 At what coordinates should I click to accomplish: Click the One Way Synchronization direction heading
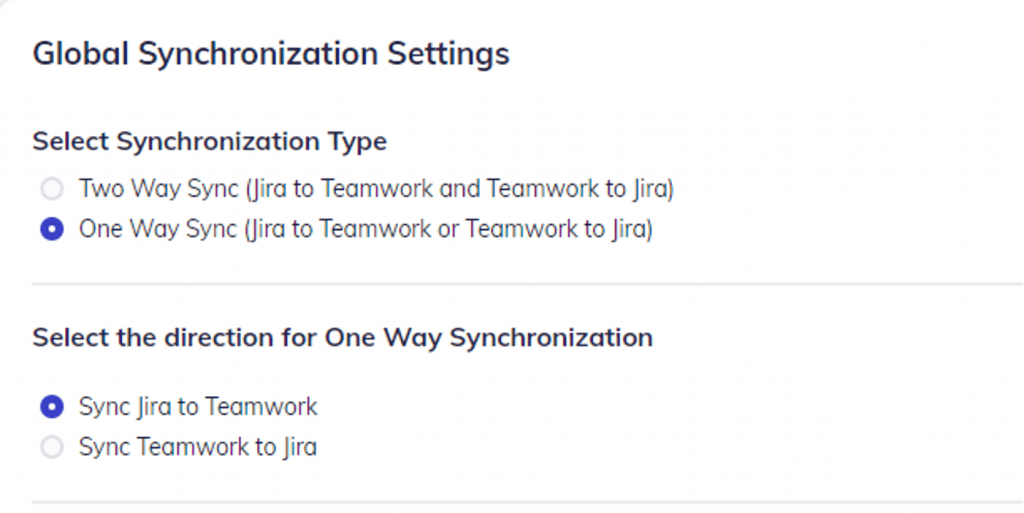pyautogui.click(x=342, y=338)
